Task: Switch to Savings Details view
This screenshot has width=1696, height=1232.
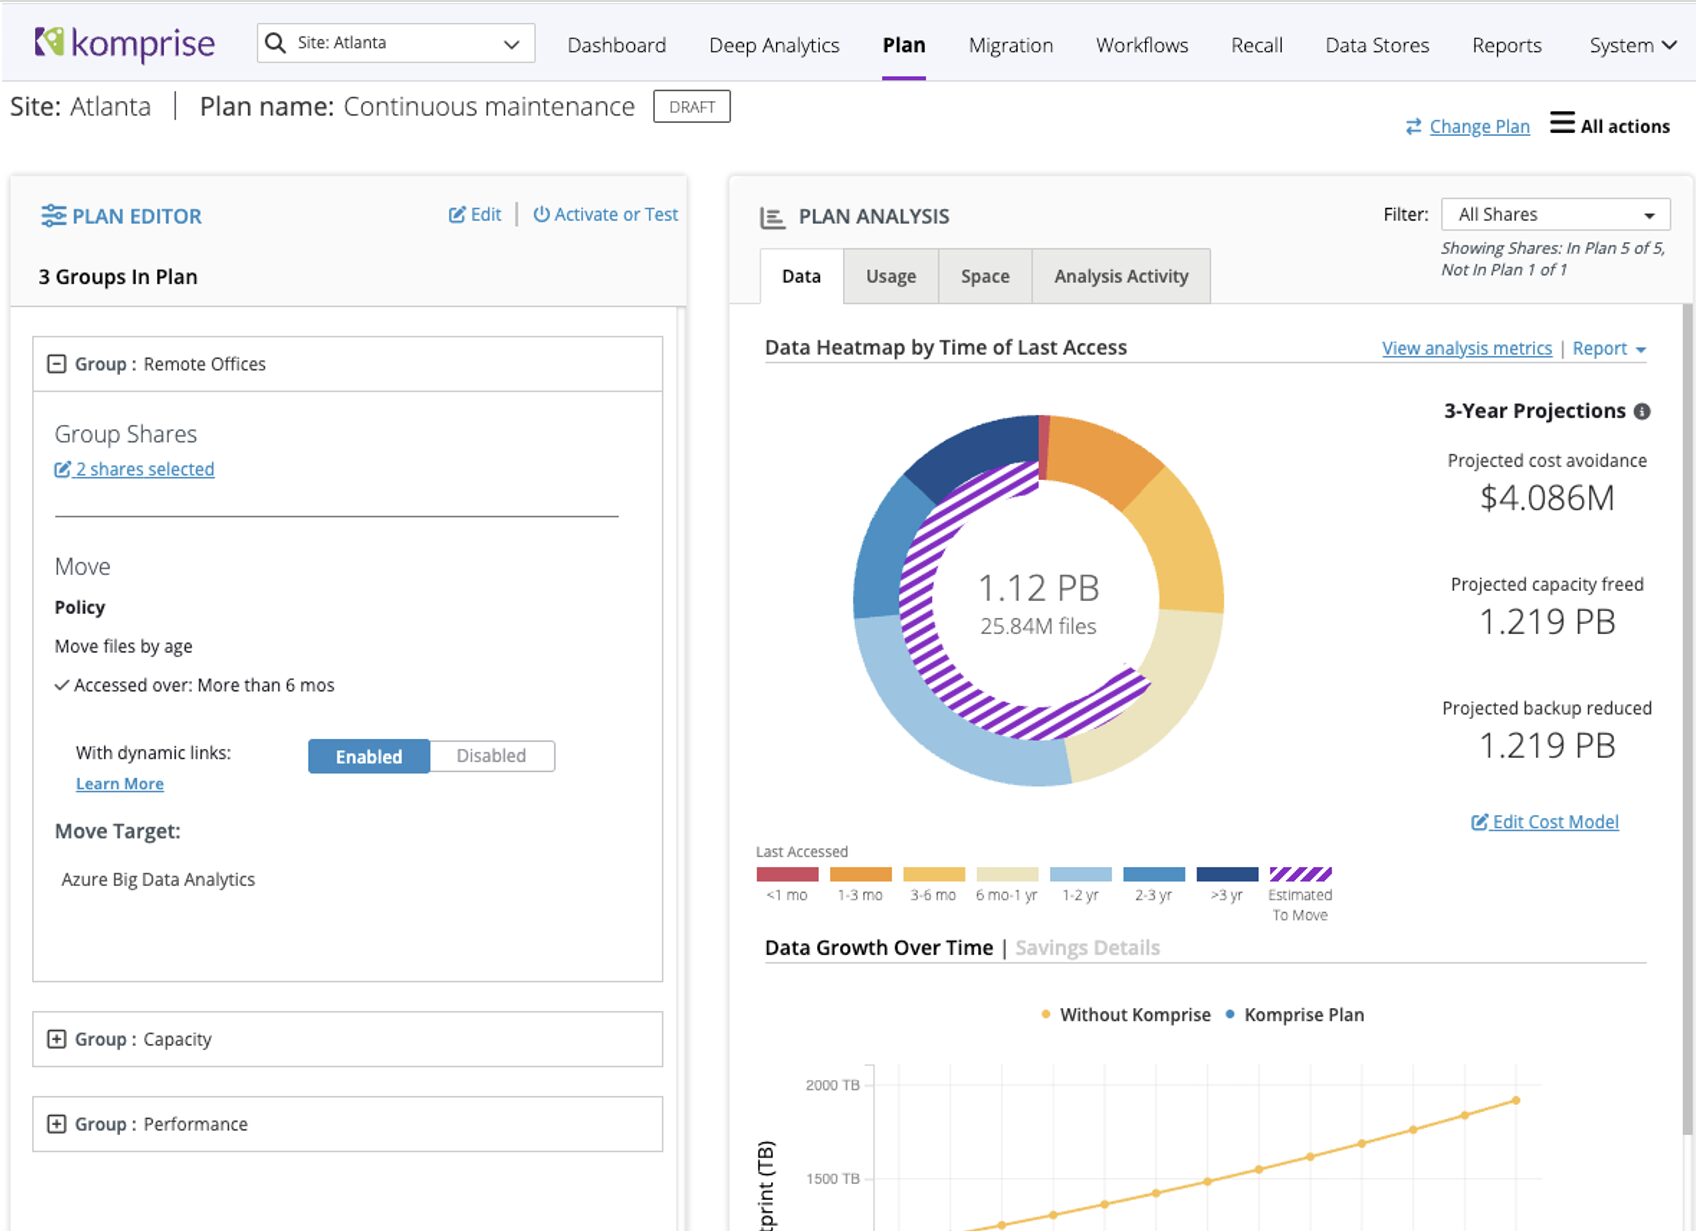Action: pos(1087,948)
